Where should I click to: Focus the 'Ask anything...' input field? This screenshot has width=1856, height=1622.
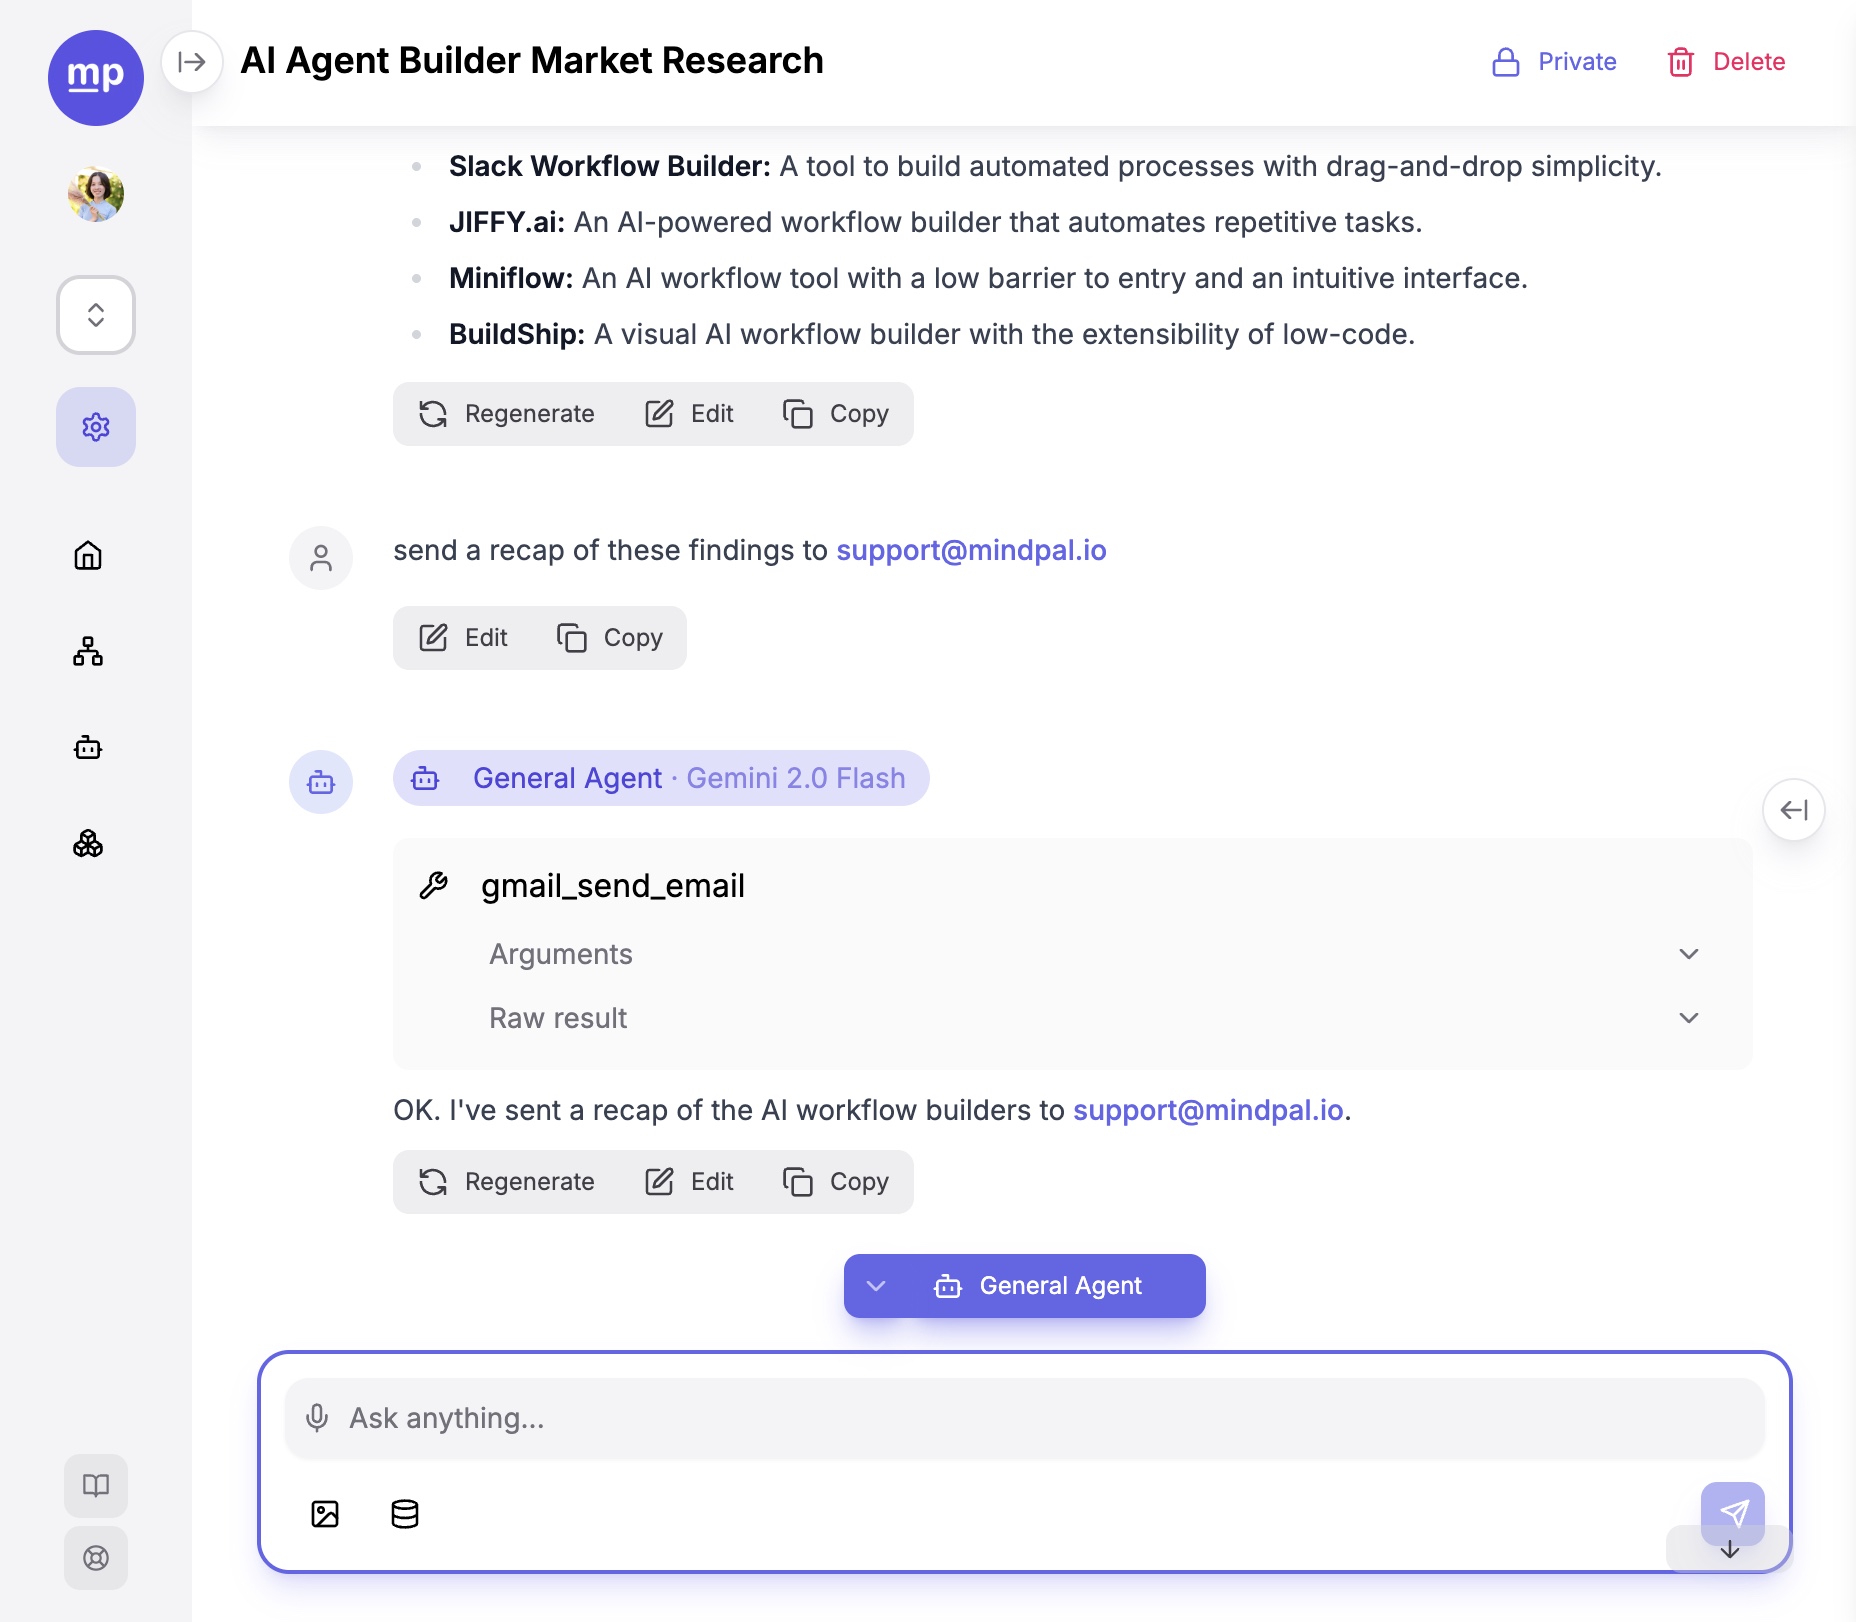1025,1418
